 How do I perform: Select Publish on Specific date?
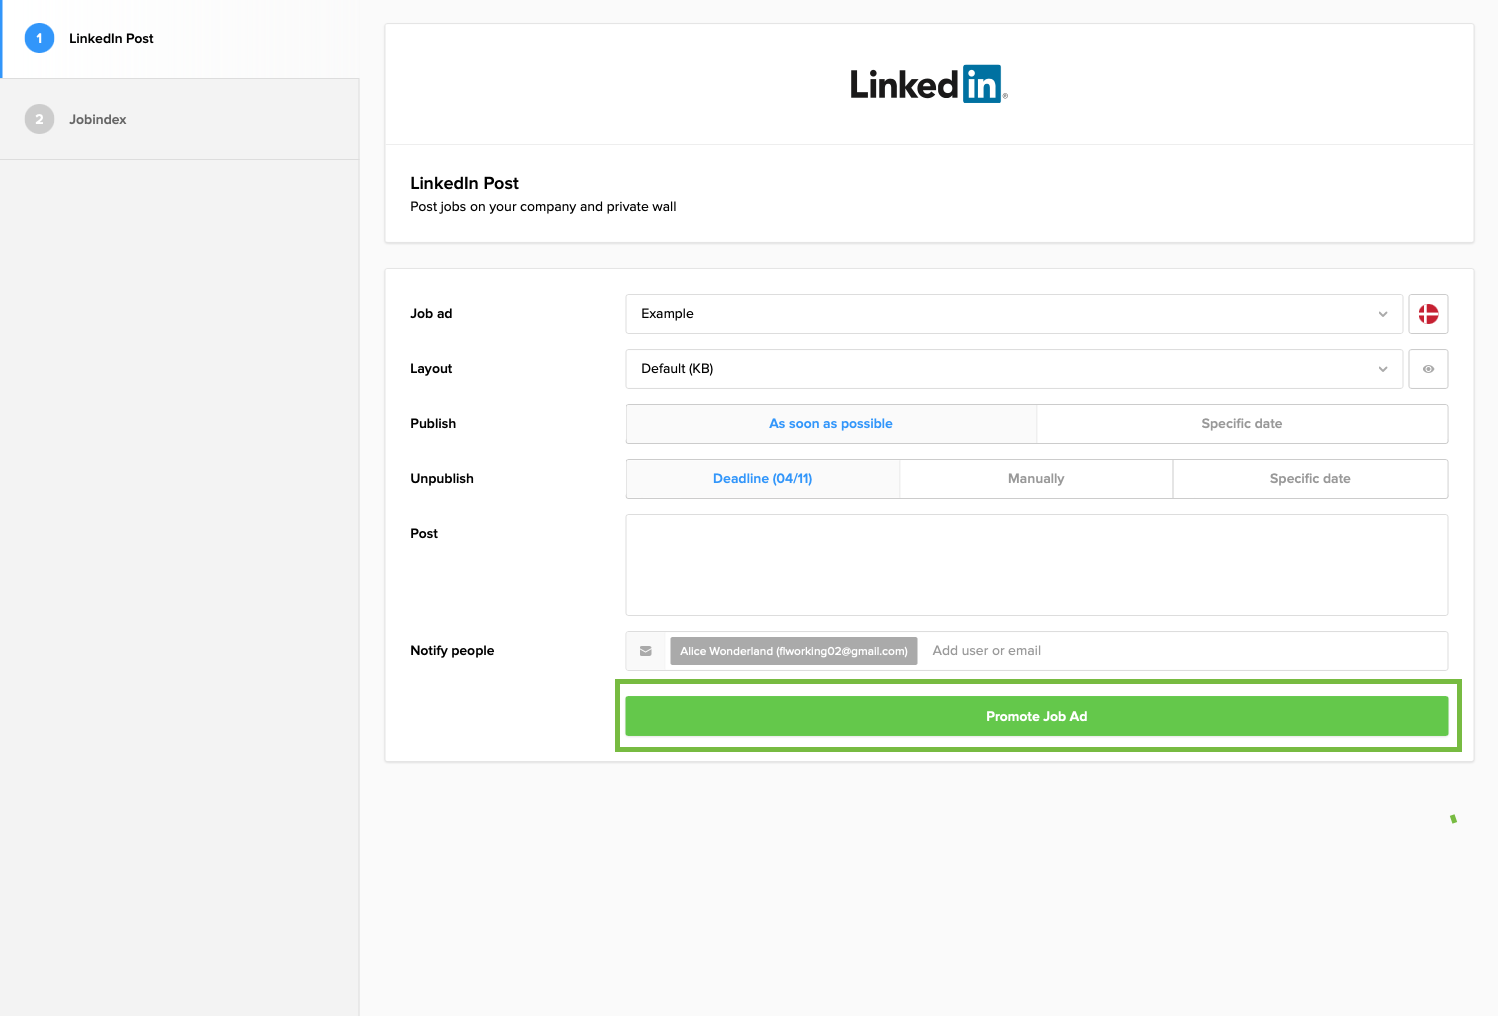tap(1242, 424)
